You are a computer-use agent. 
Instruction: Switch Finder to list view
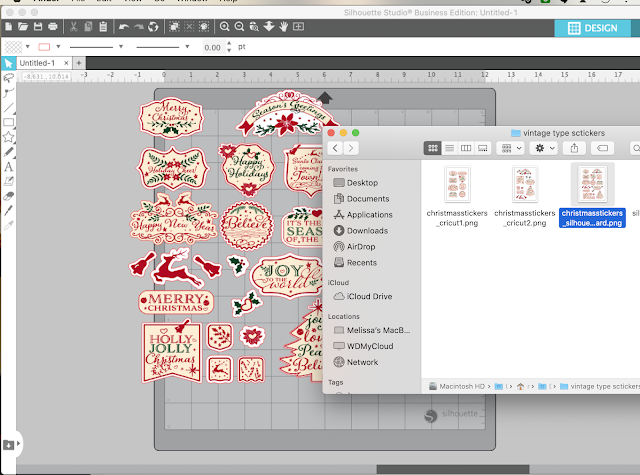click(x=449, y=148)
